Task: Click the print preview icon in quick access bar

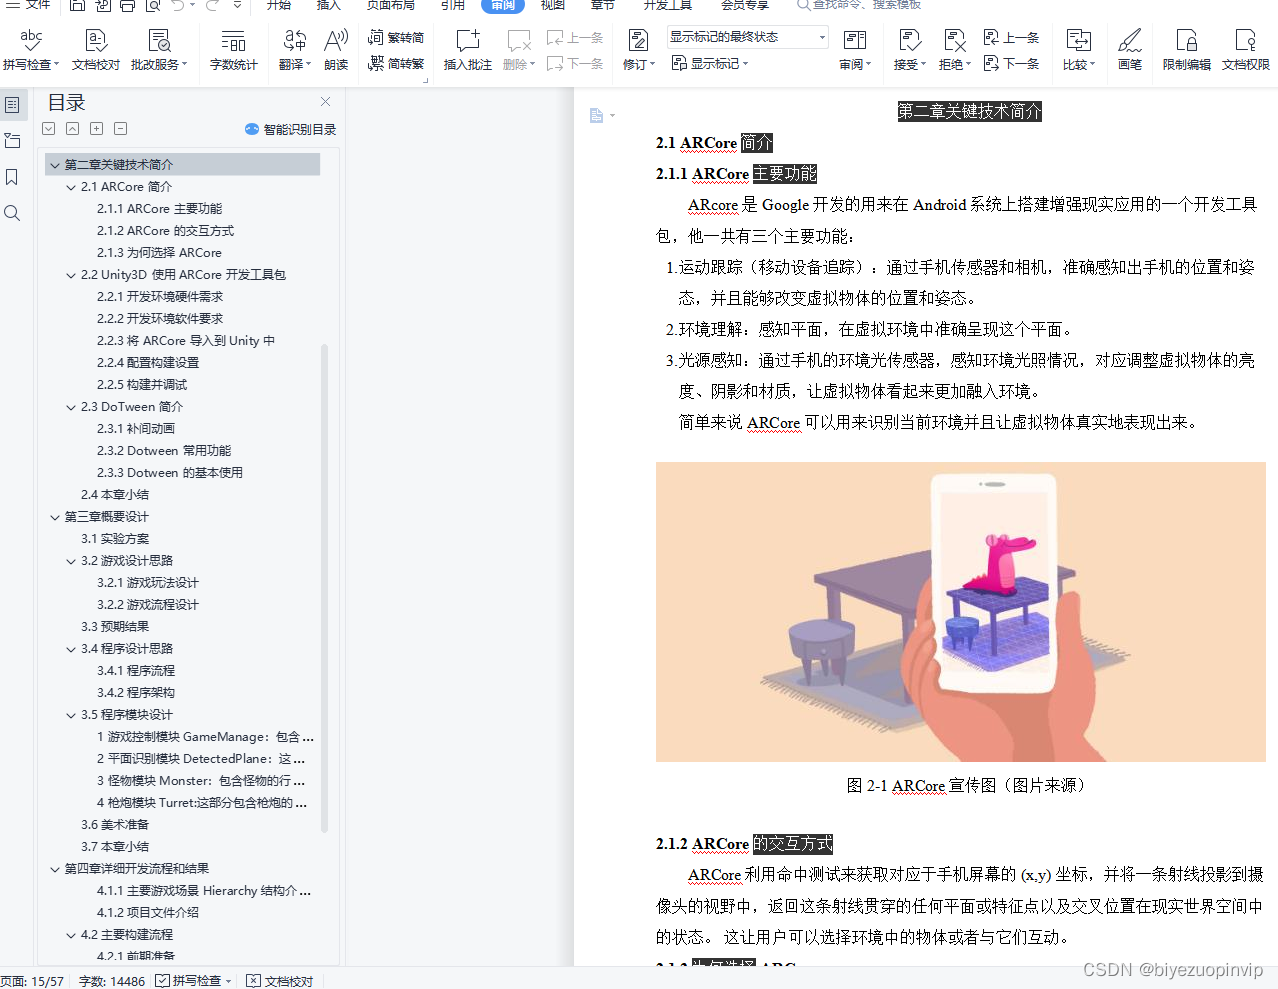Action: pyautogui.click(x=152, y=5)
